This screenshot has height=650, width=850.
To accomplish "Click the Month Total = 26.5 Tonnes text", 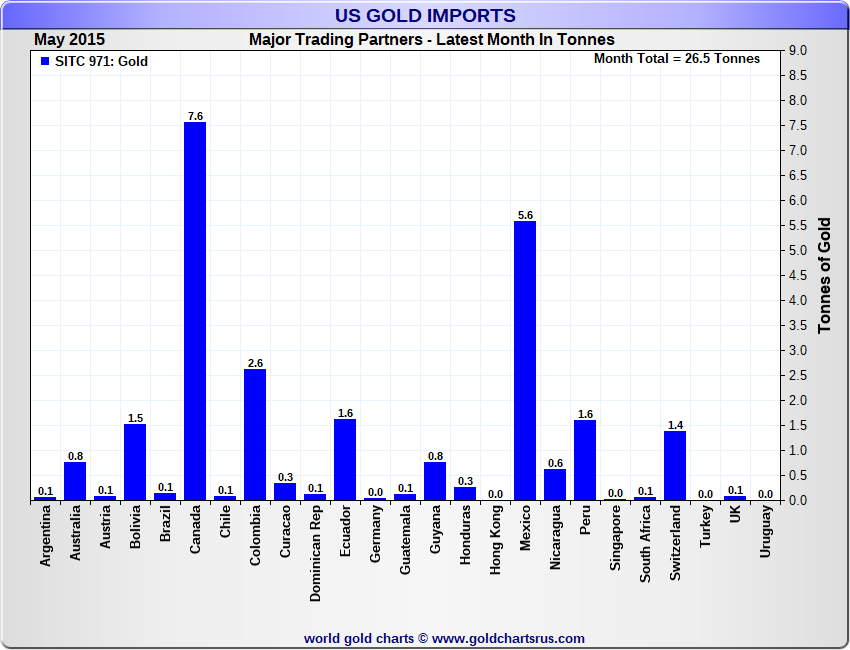I will (677, 59).
